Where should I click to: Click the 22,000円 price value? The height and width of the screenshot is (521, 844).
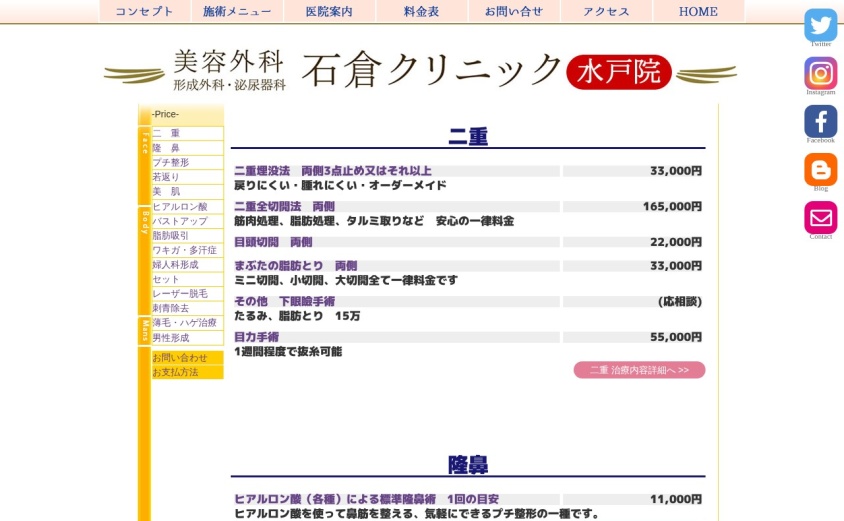(x=676, y=242)
